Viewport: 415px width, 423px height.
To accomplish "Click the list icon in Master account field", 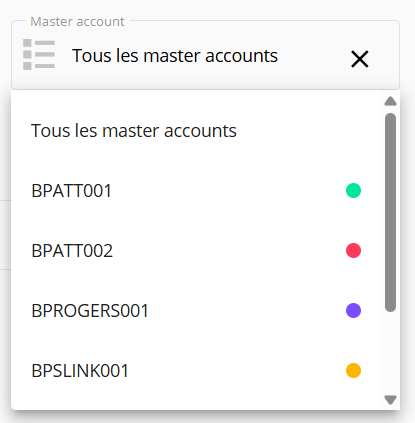I will click(x=39, y=55).
